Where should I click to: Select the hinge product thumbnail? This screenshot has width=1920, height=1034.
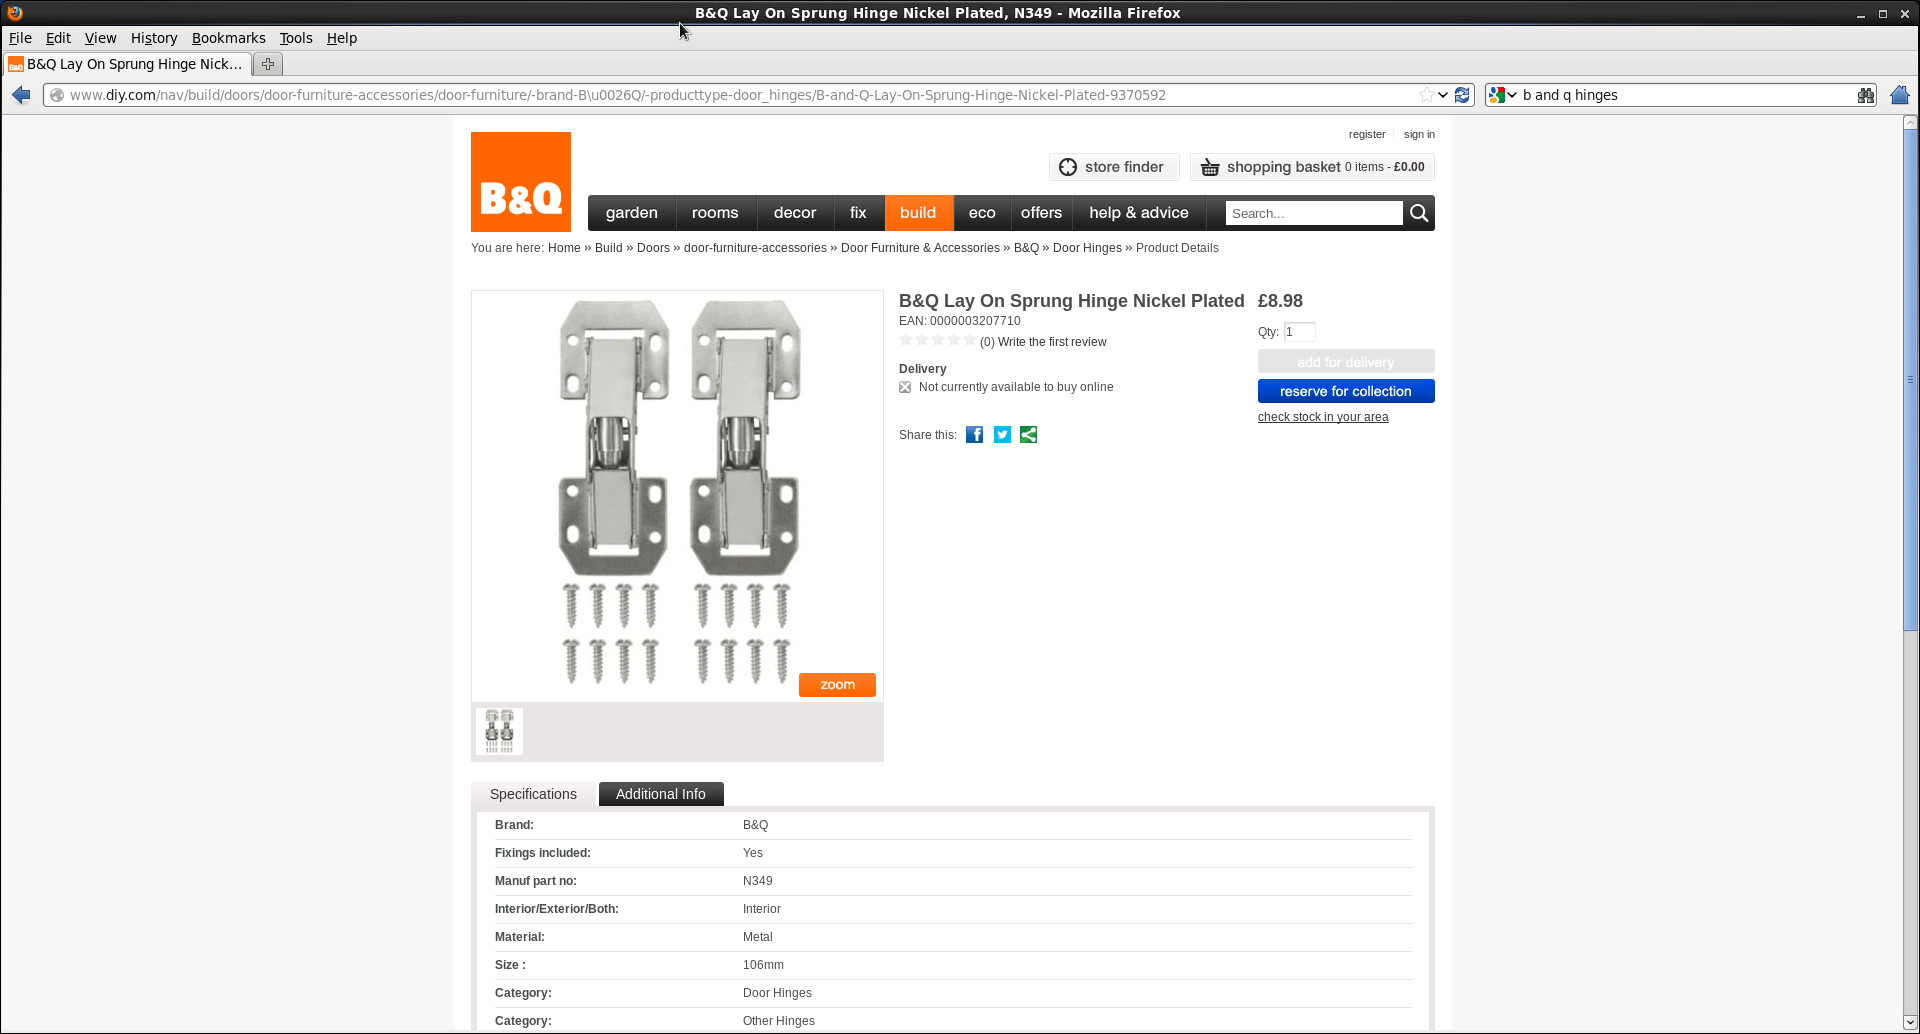coord(499,731)
